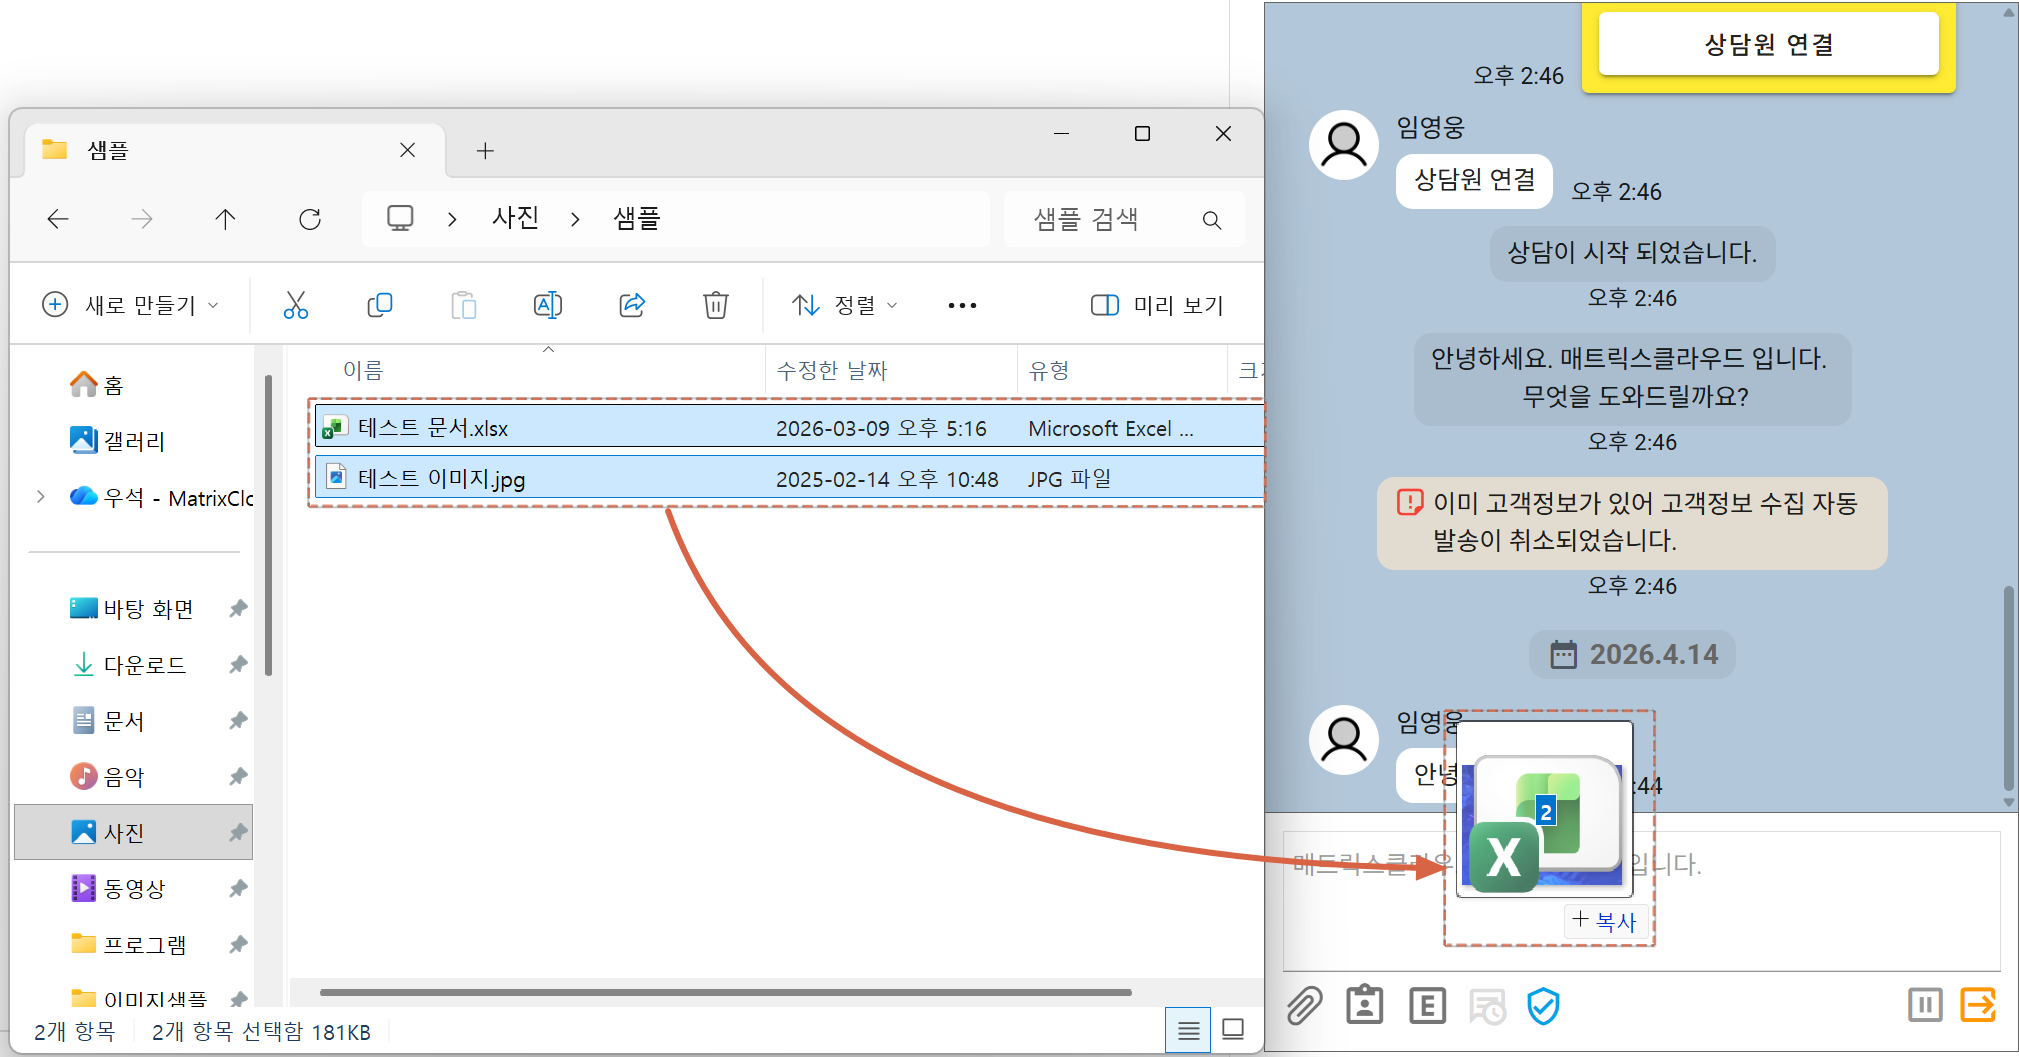Open the 정렬 sort dropdown

[x=845, y=305]
